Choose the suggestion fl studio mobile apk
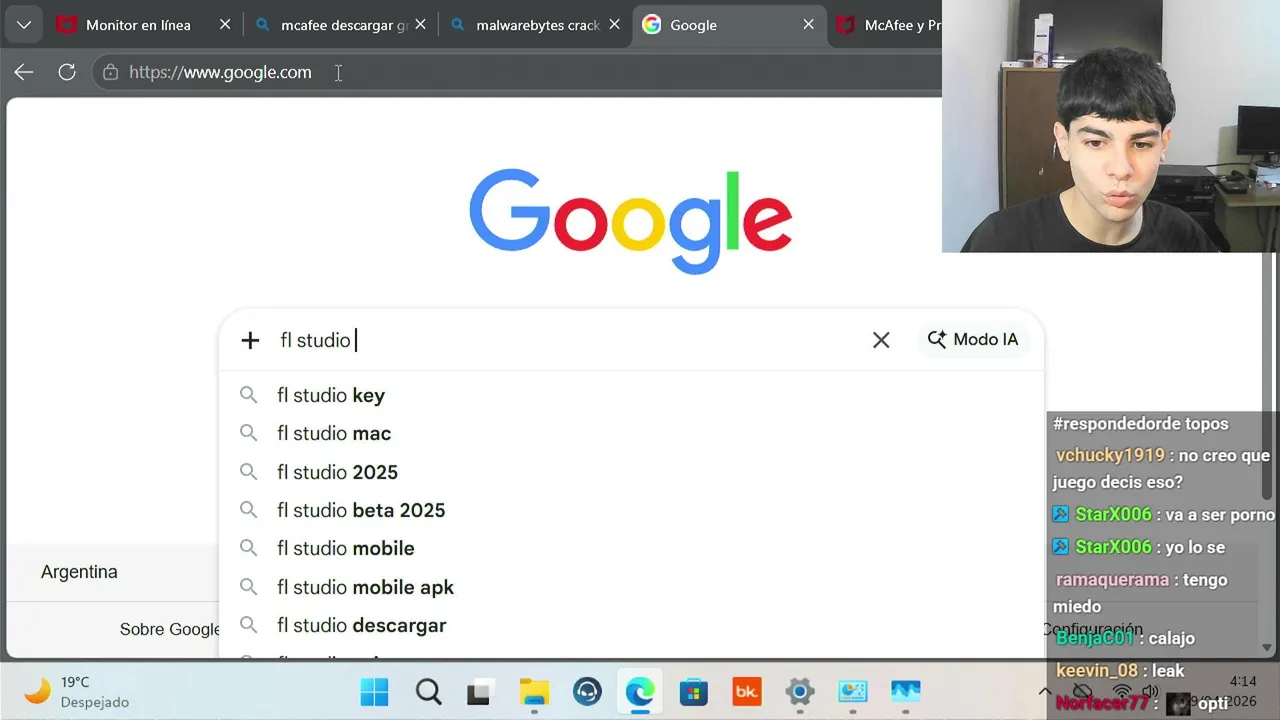 pyautogui.click(x=630, y=587)
